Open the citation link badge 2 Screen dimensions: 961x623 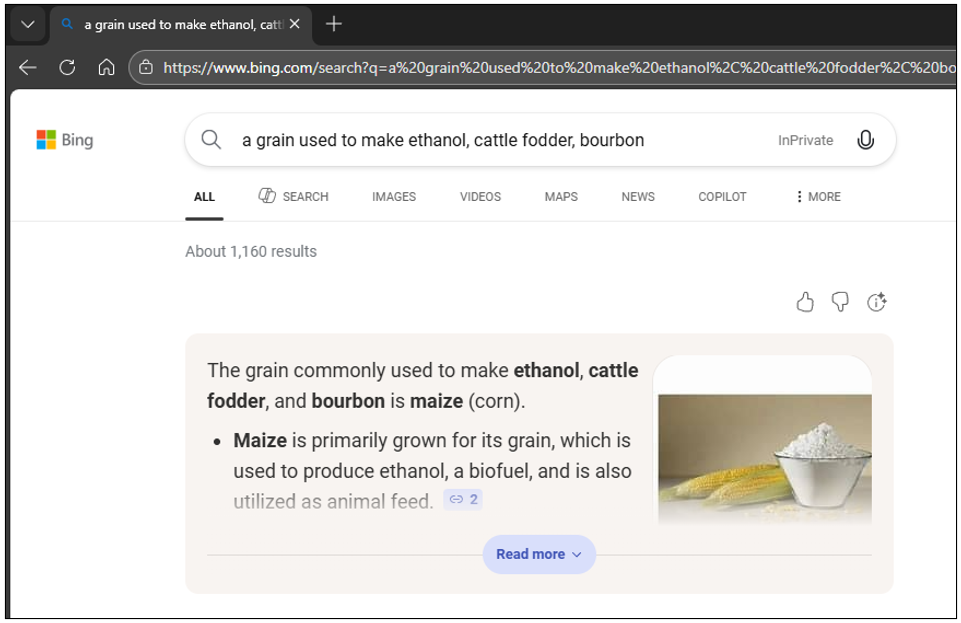[463, 499]
